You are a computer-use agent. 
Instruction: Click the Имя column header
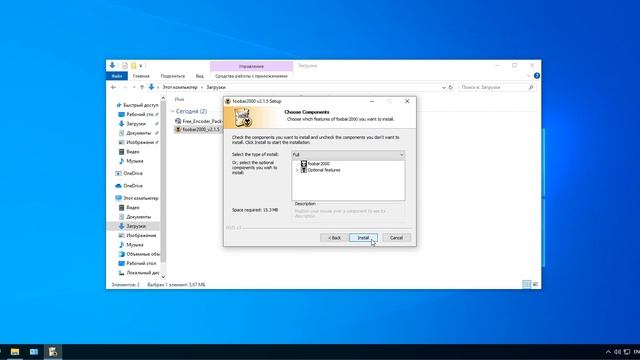[x=180, y=99]
